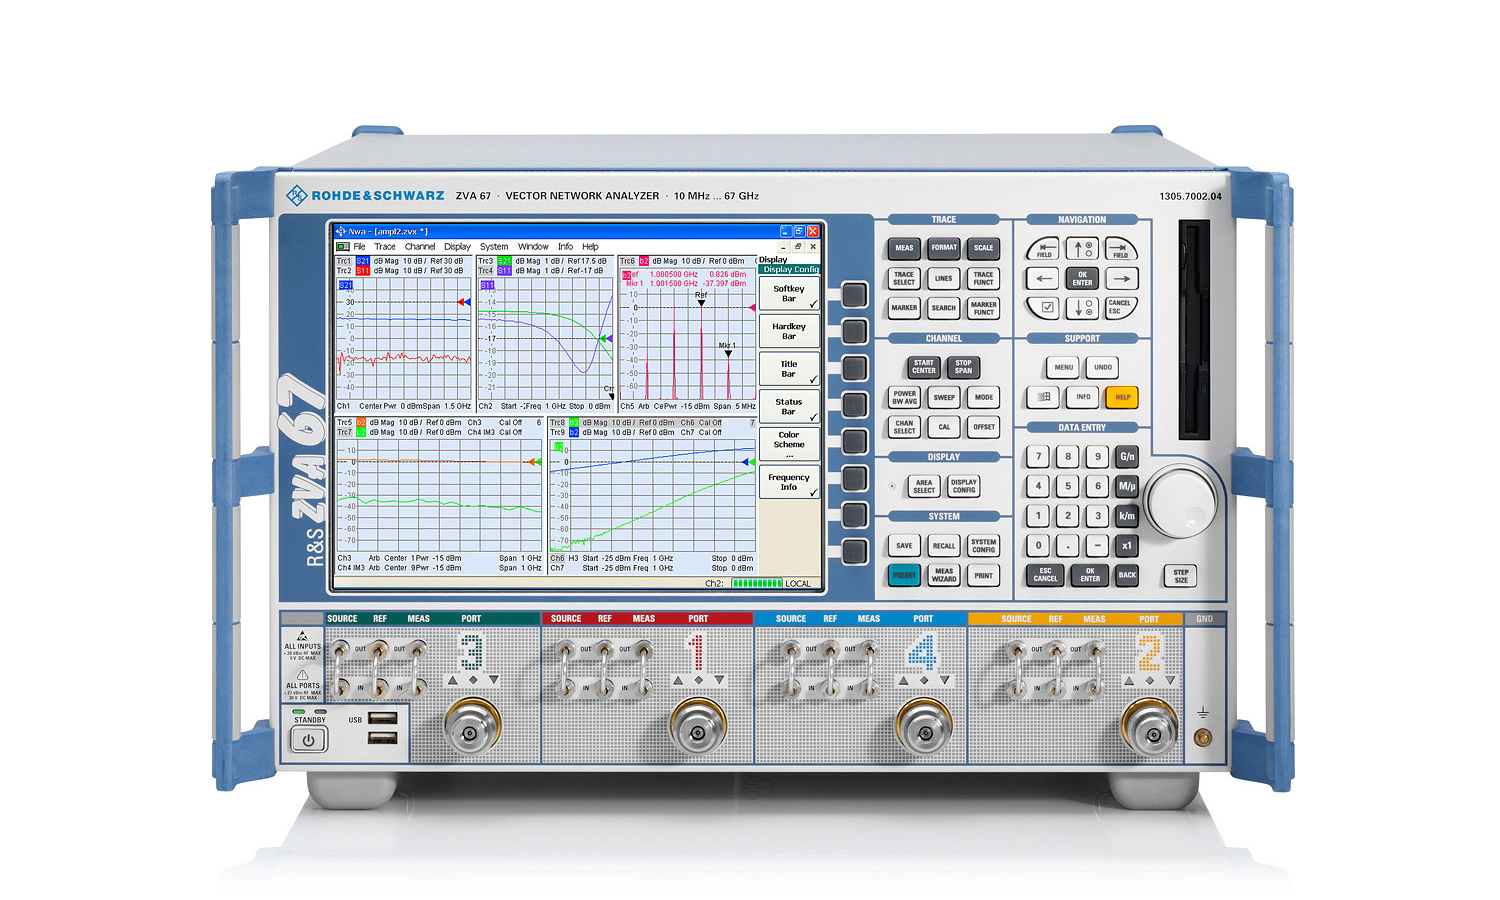Click the BACK key in Data Entry
Image resolution: width=1500 pixels, height=900 pixels.
(1127, 575)
